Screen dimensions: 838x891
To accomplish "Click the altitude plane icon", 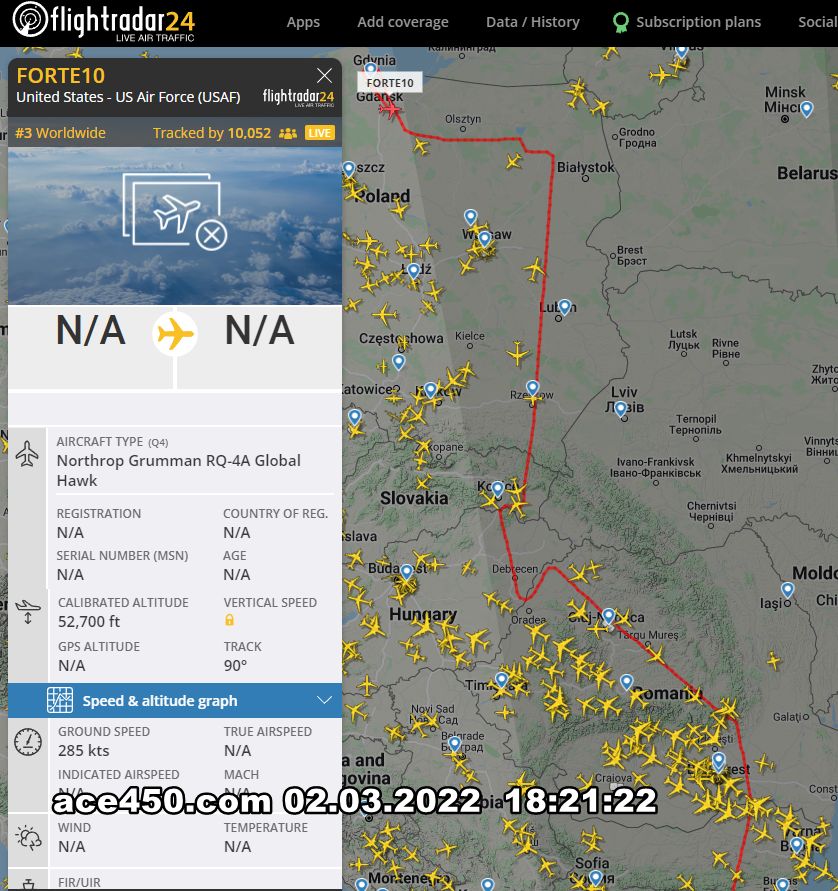I will pos(28,611).
